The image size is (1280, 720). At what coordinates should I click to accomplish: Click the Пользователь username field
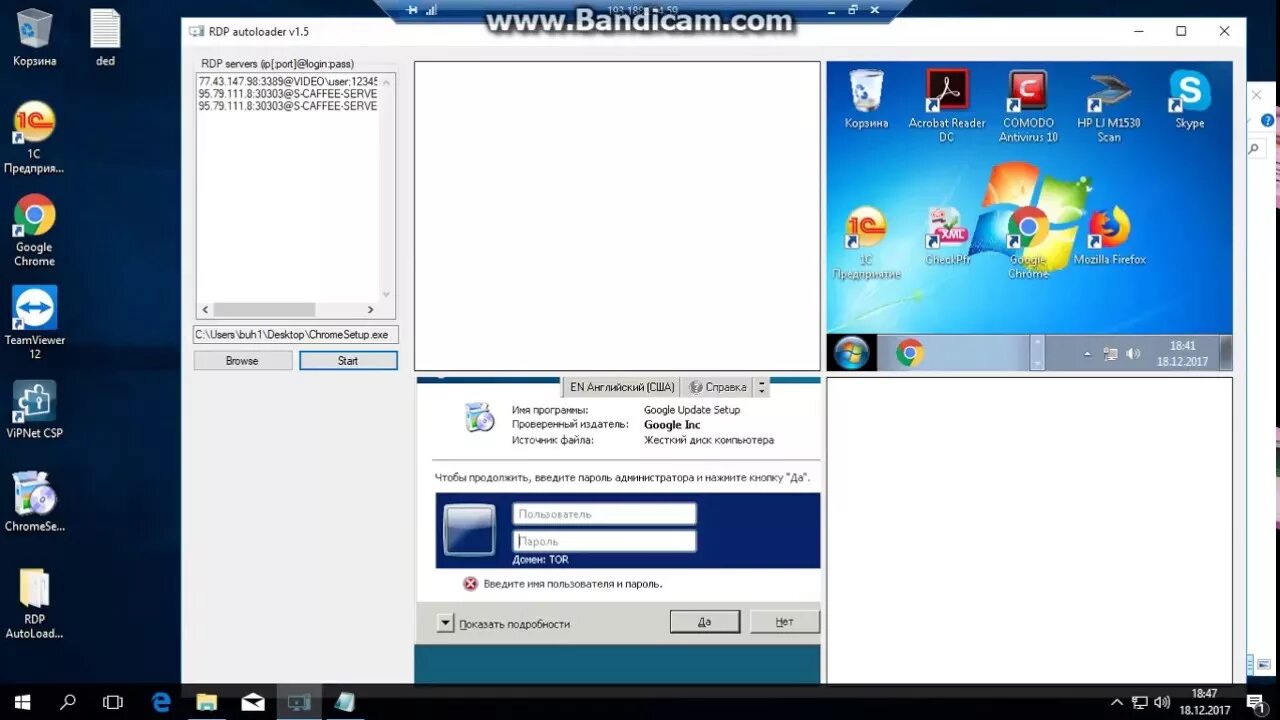(604, 514)
